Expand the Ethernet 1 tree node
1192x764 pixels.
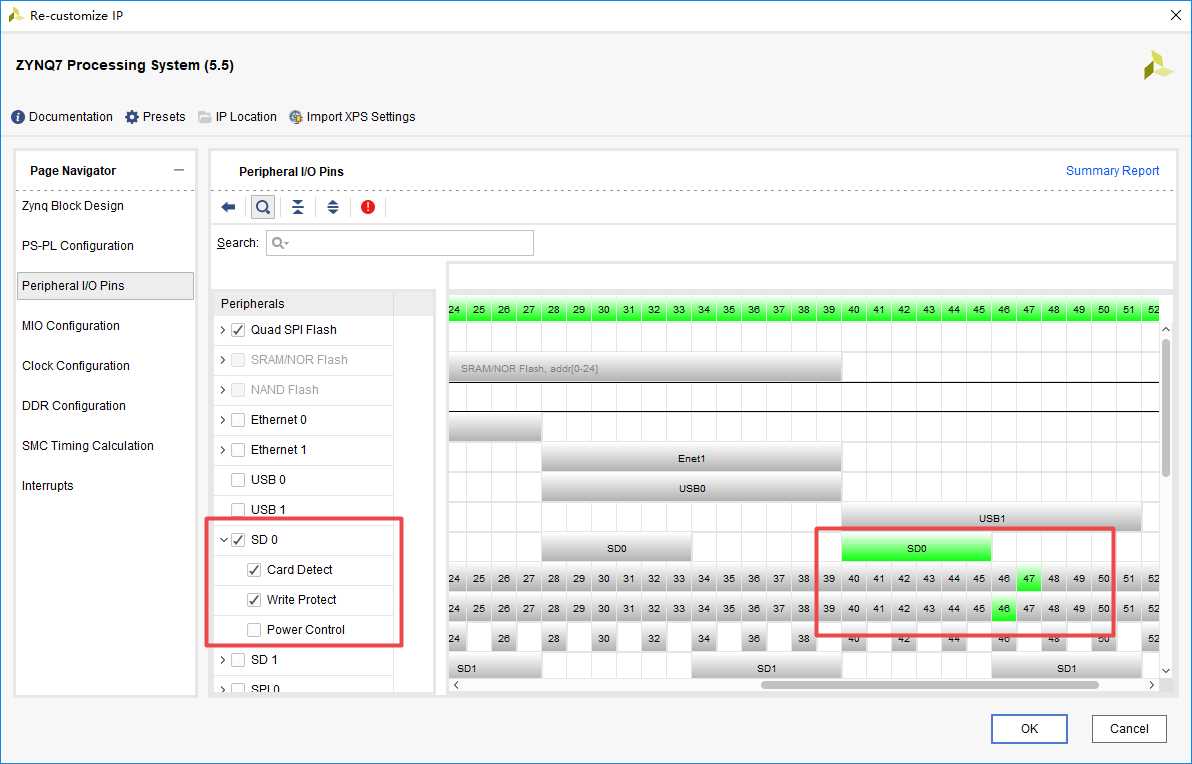click(223, 450)
